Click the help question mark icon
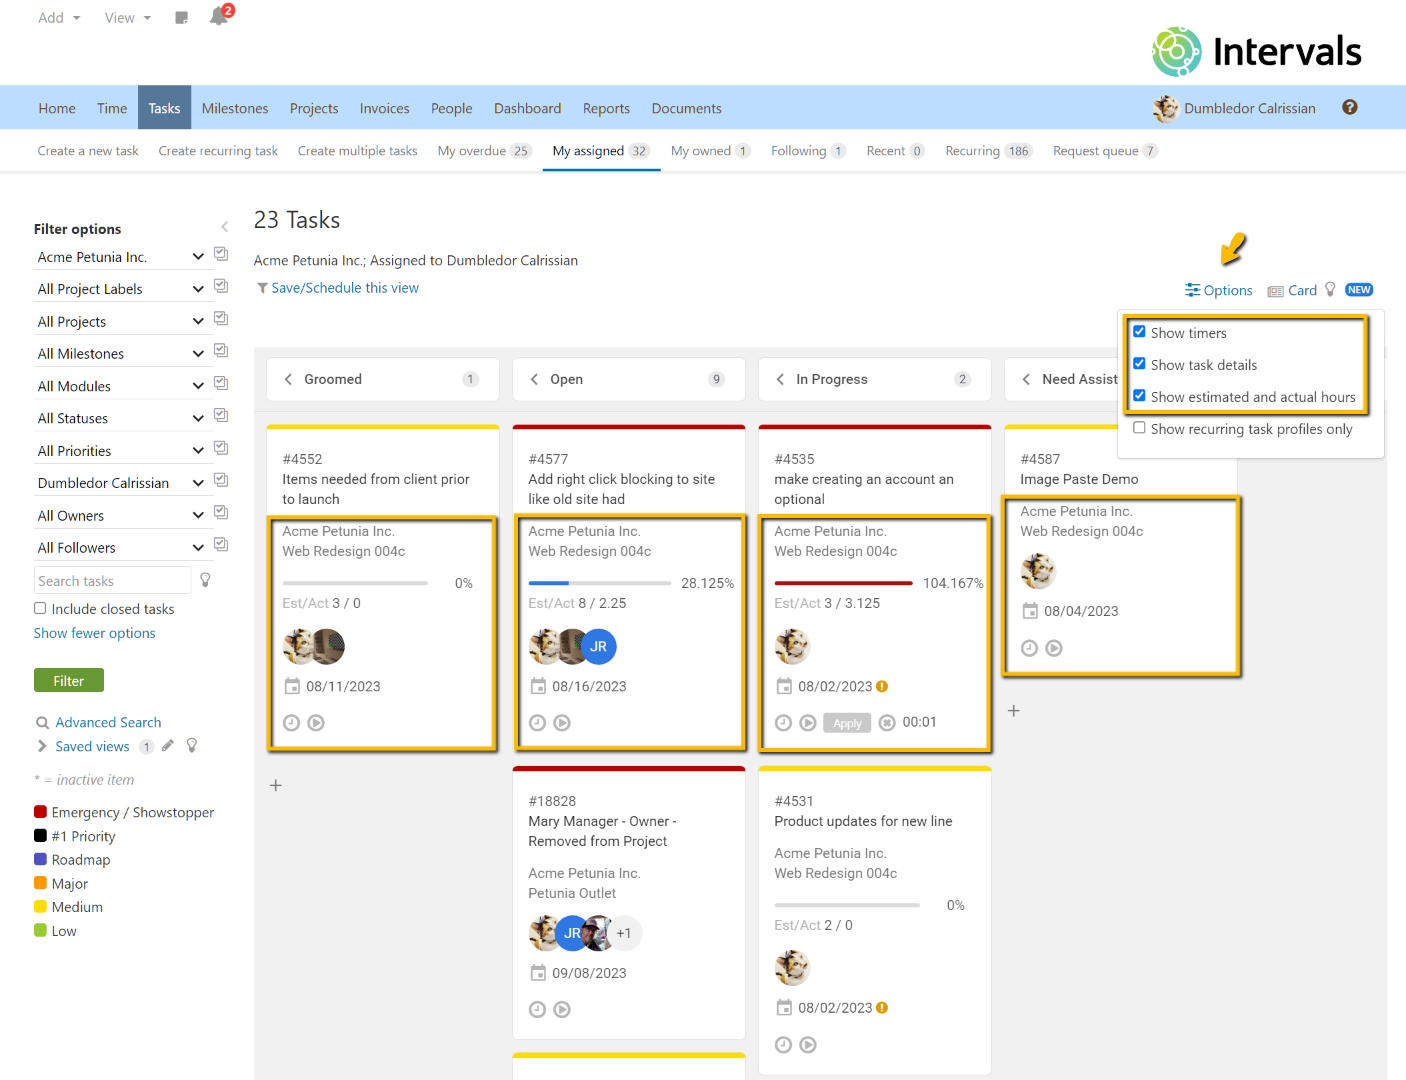The width and height of the screenshot is (1406, 1080). pos(1349,108)
